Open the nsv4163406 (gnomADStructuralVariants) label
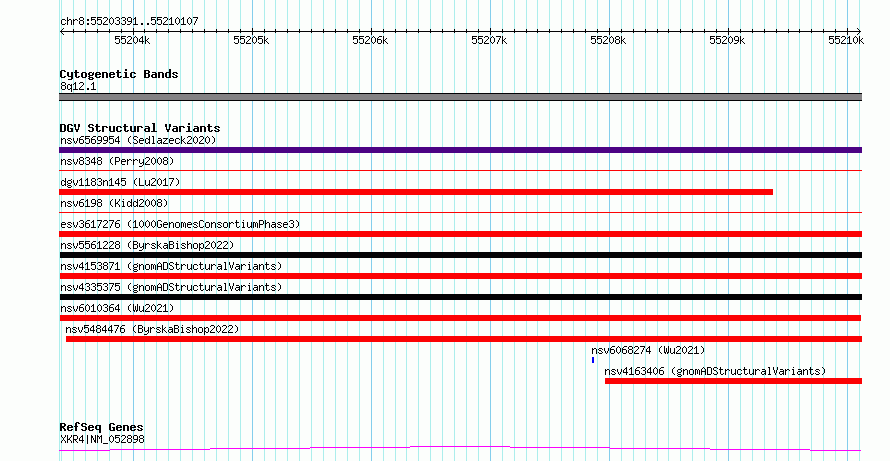Screen dimensions: 890x461 pos(715,371)
